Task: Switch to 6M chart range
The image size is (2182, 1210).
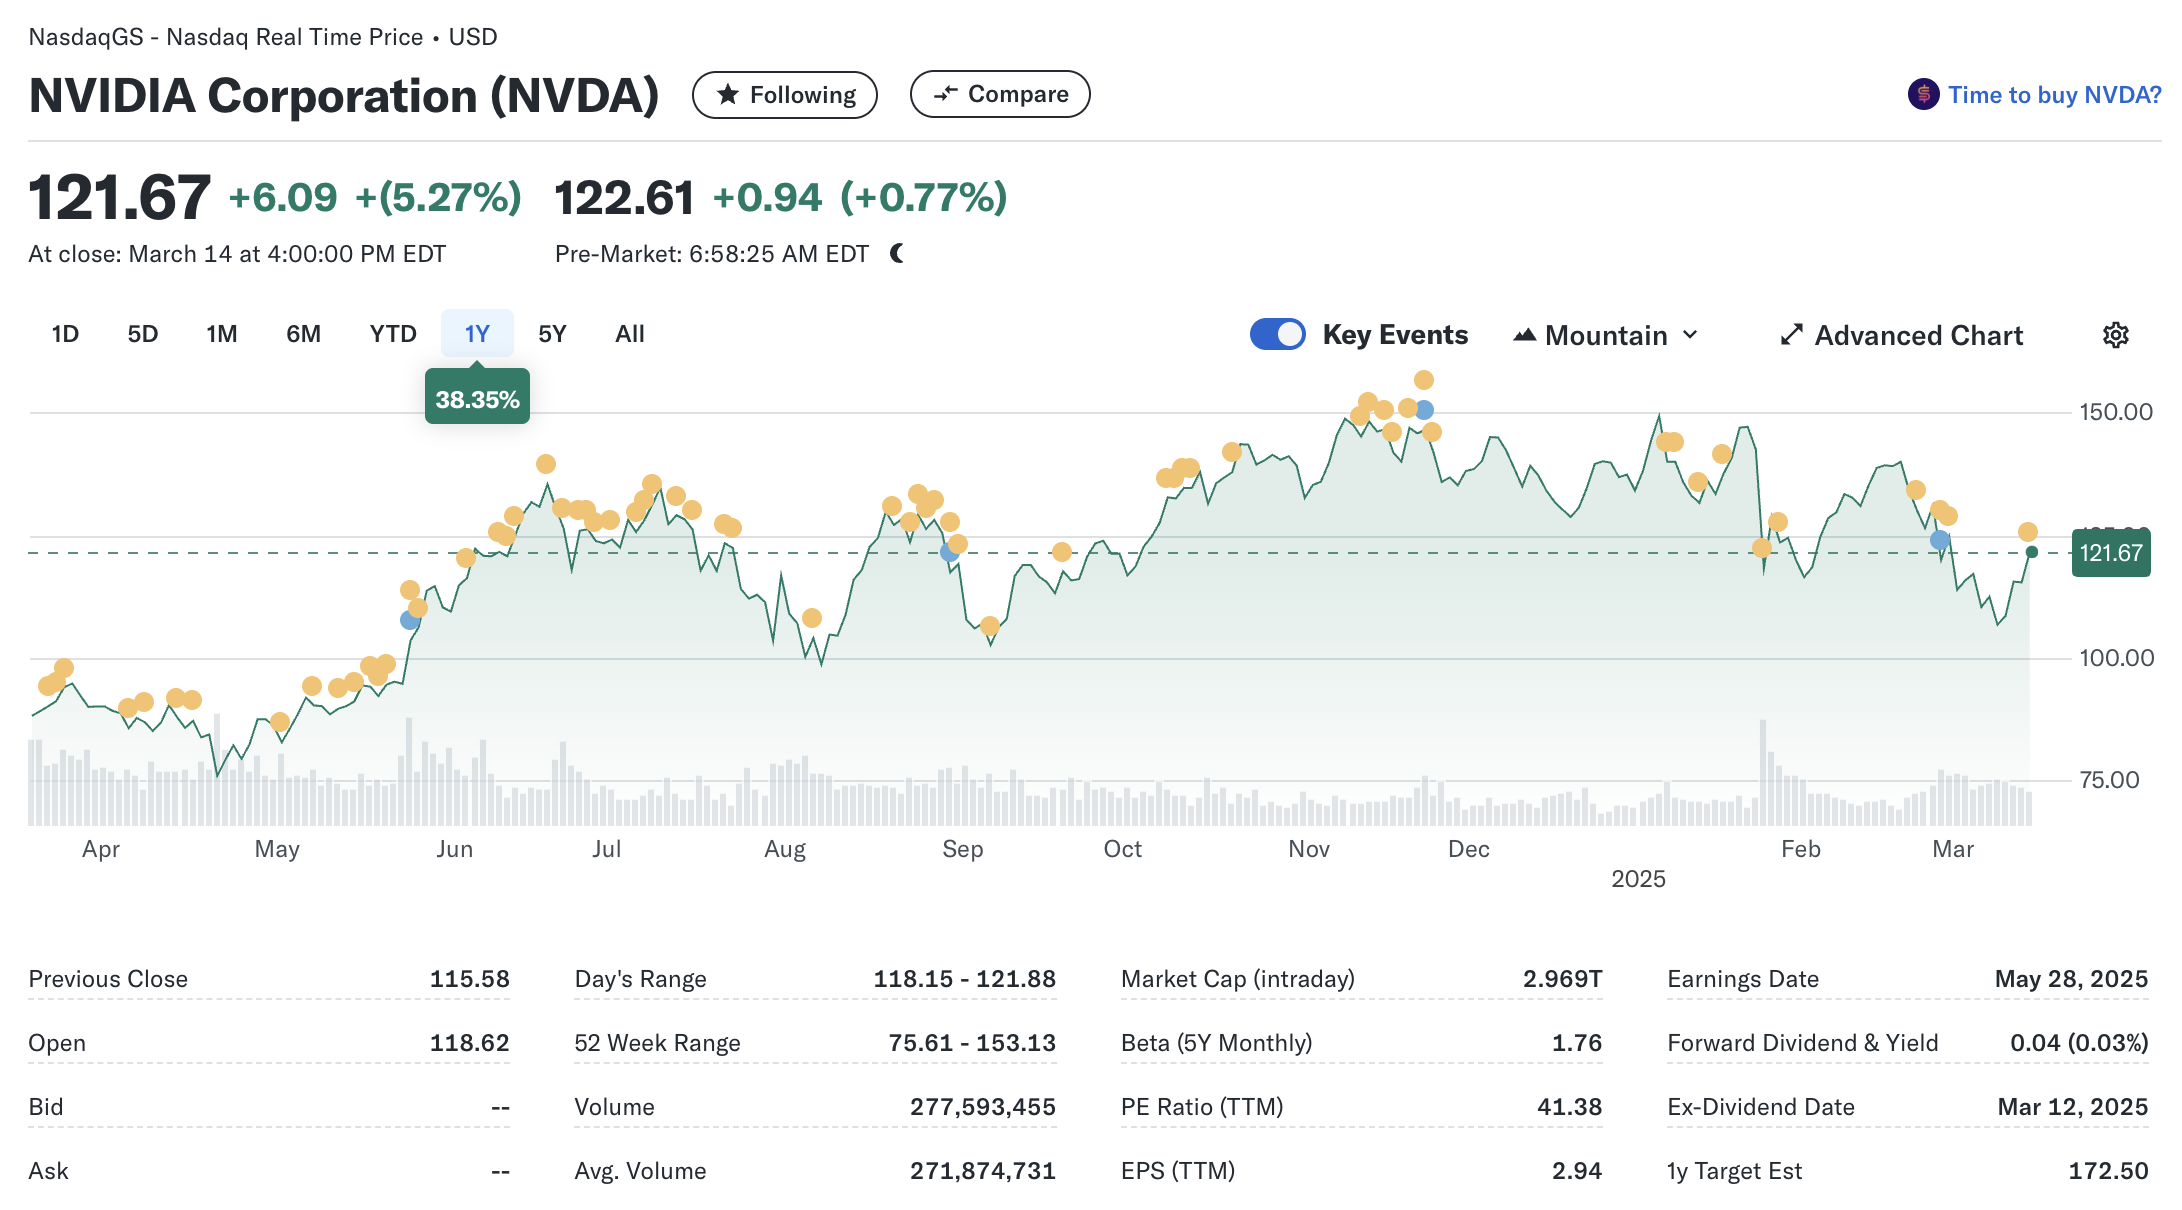Action: point(303,334)
